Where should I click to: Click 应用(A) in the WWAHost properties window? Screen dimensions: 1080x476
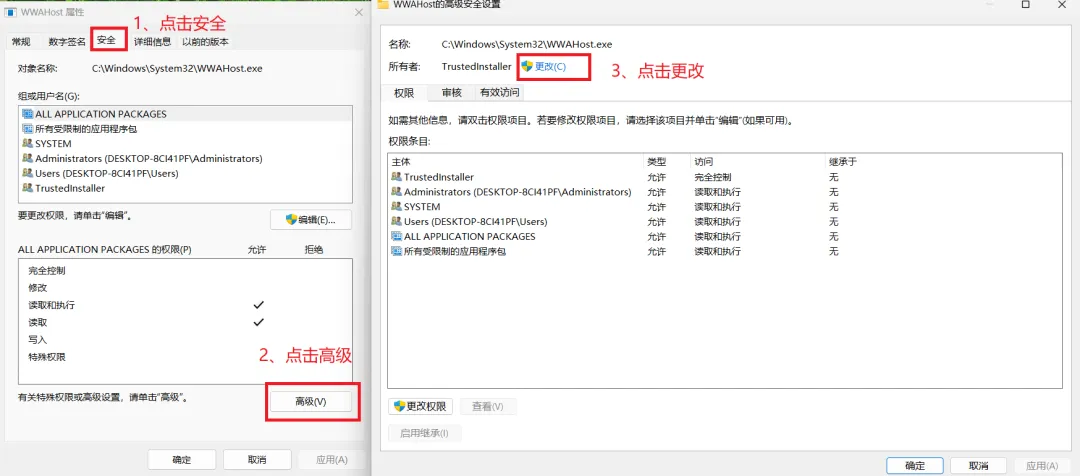(331, 459)
